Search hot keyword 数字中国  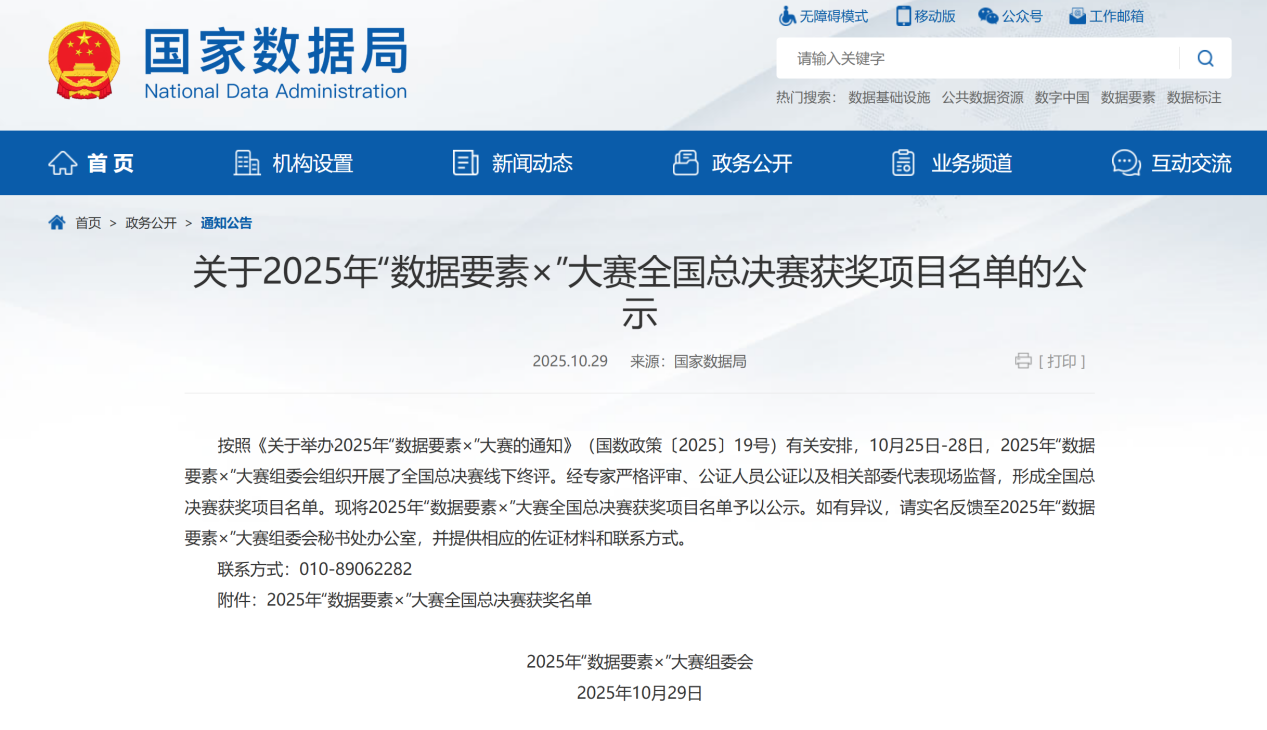point(1060,97)
